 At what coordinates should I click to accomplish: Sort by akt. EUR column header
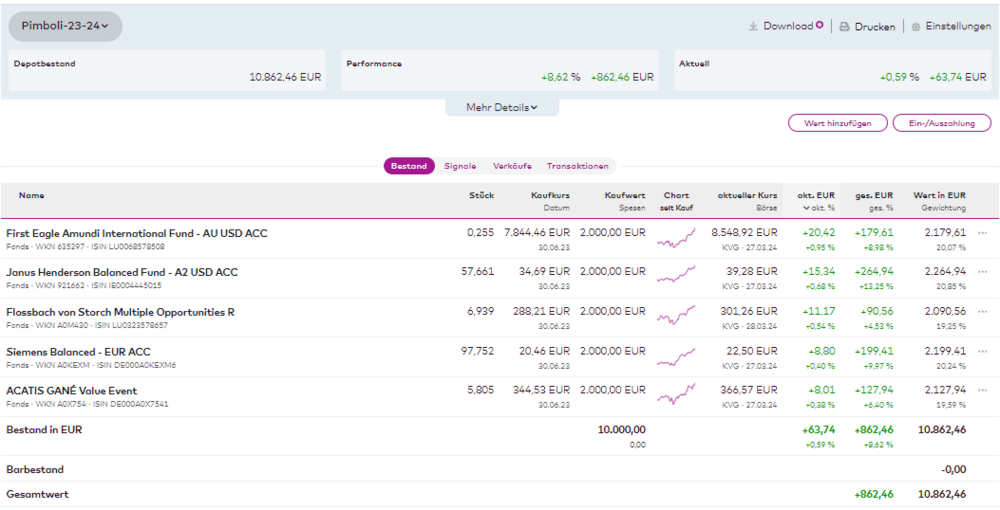click(x=815, y=196)
